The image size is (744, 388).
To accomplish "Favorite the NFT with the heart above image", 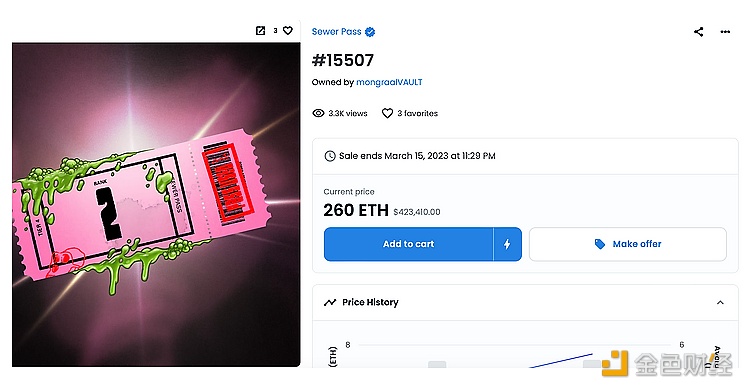I will (x=288, y=30).
